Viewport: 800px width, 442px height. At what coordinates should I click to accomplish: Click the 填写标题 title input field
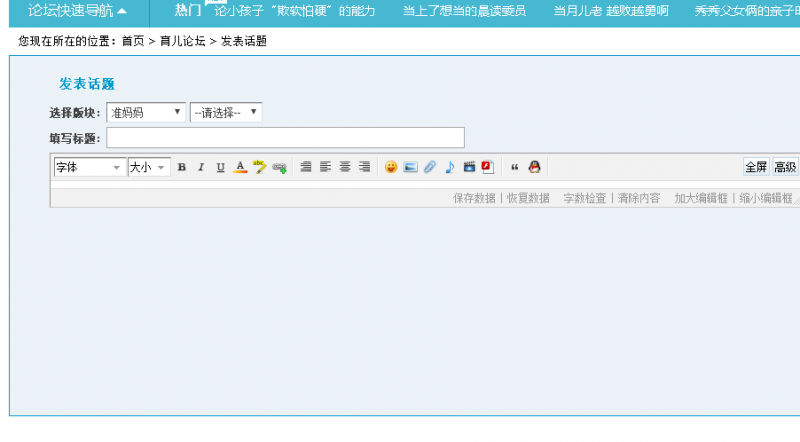coord(285,138)
